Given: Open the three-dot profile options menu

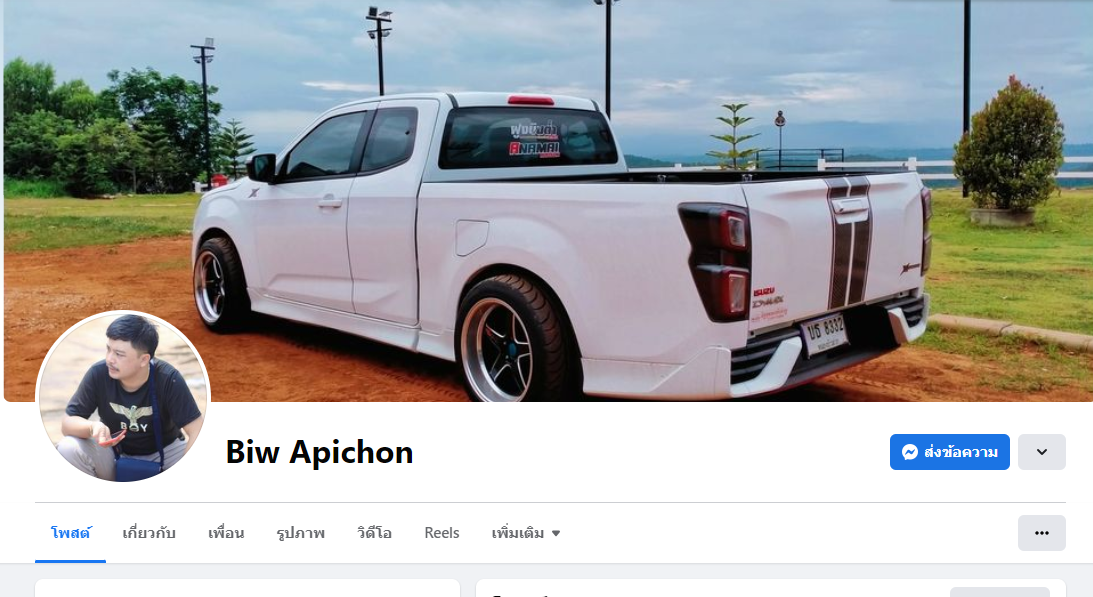Looking at the screenshot, I should click(x=1041, y=533).
